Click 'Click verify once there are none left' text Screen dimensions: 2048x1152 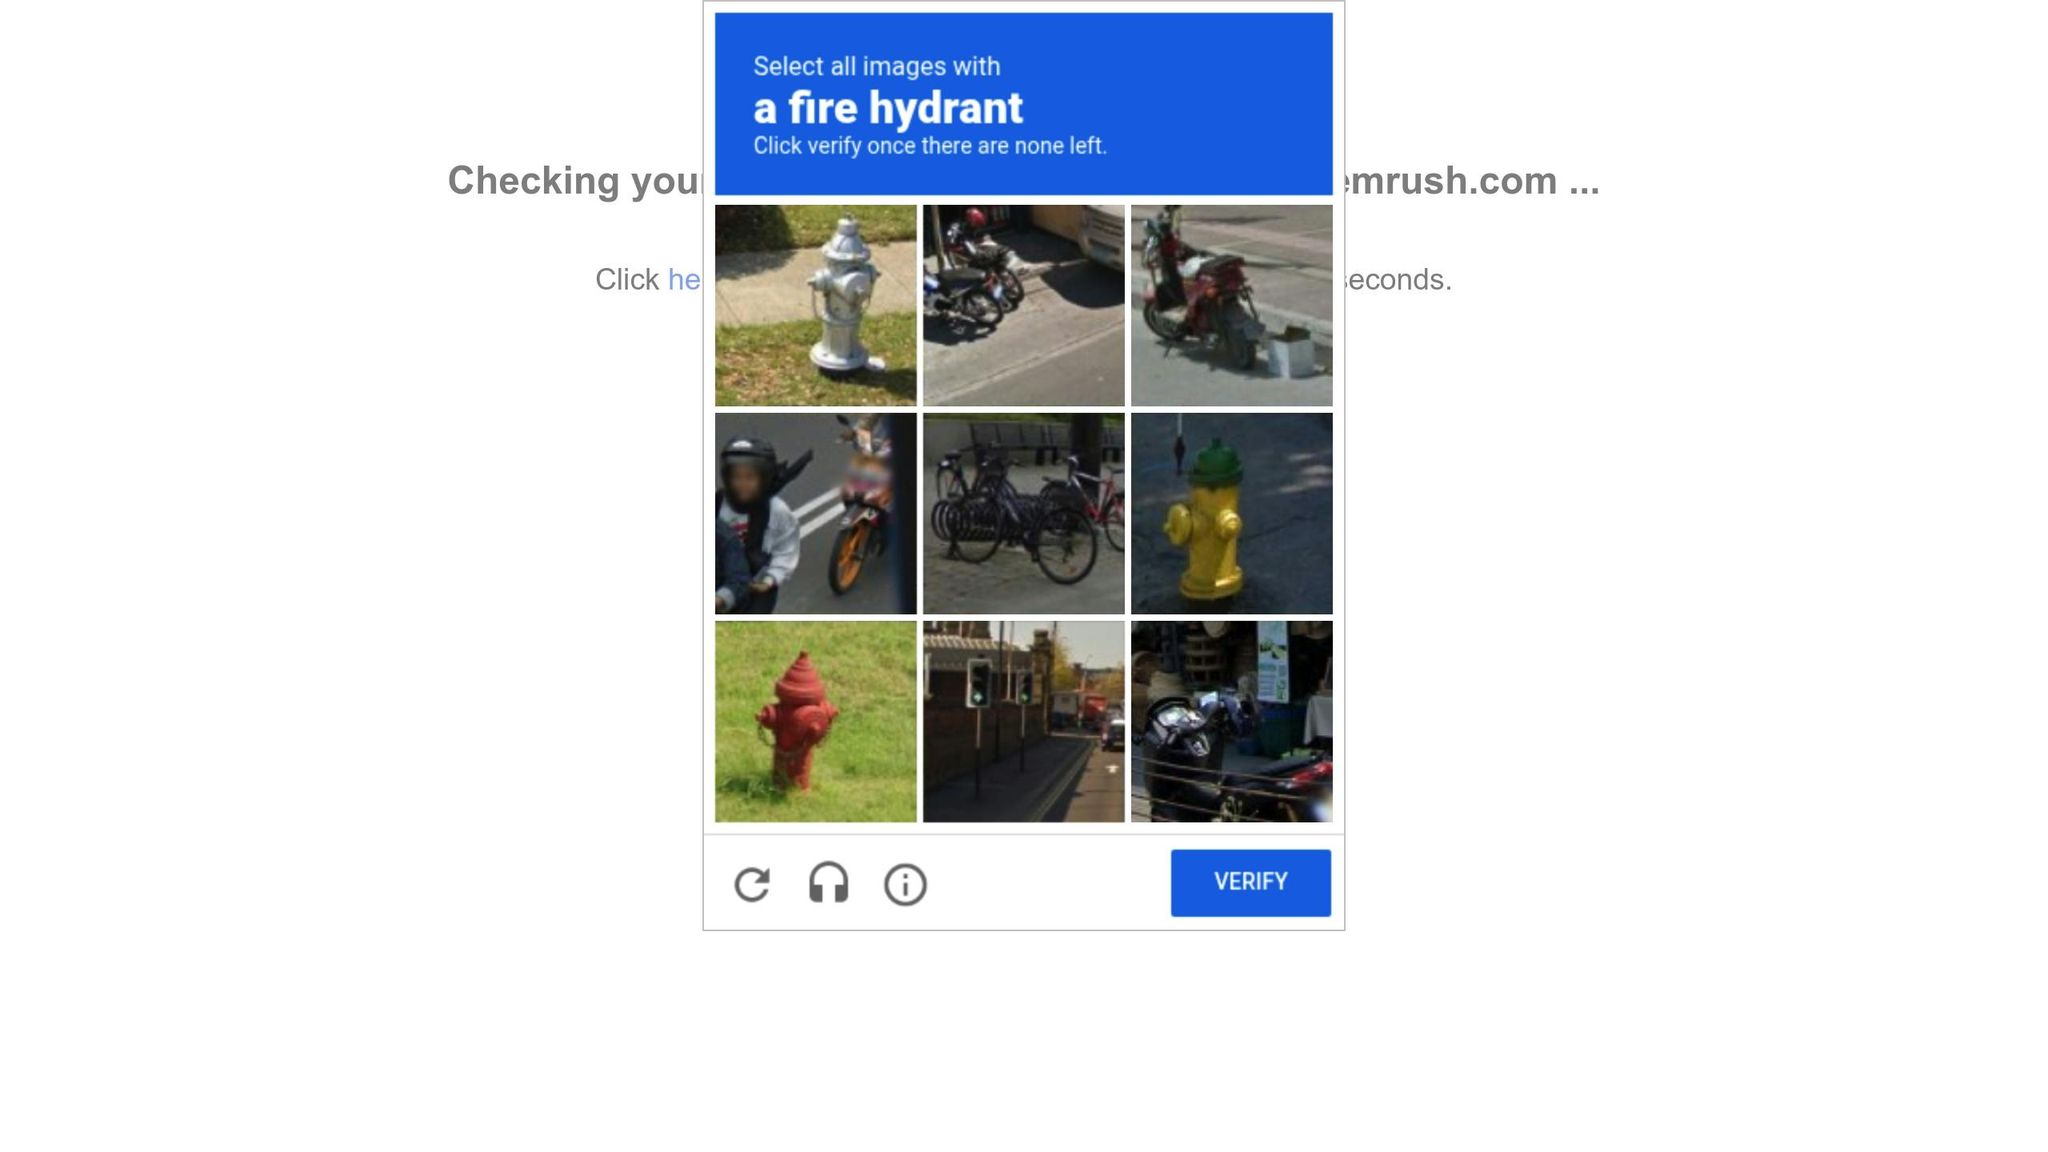(929, 146)
